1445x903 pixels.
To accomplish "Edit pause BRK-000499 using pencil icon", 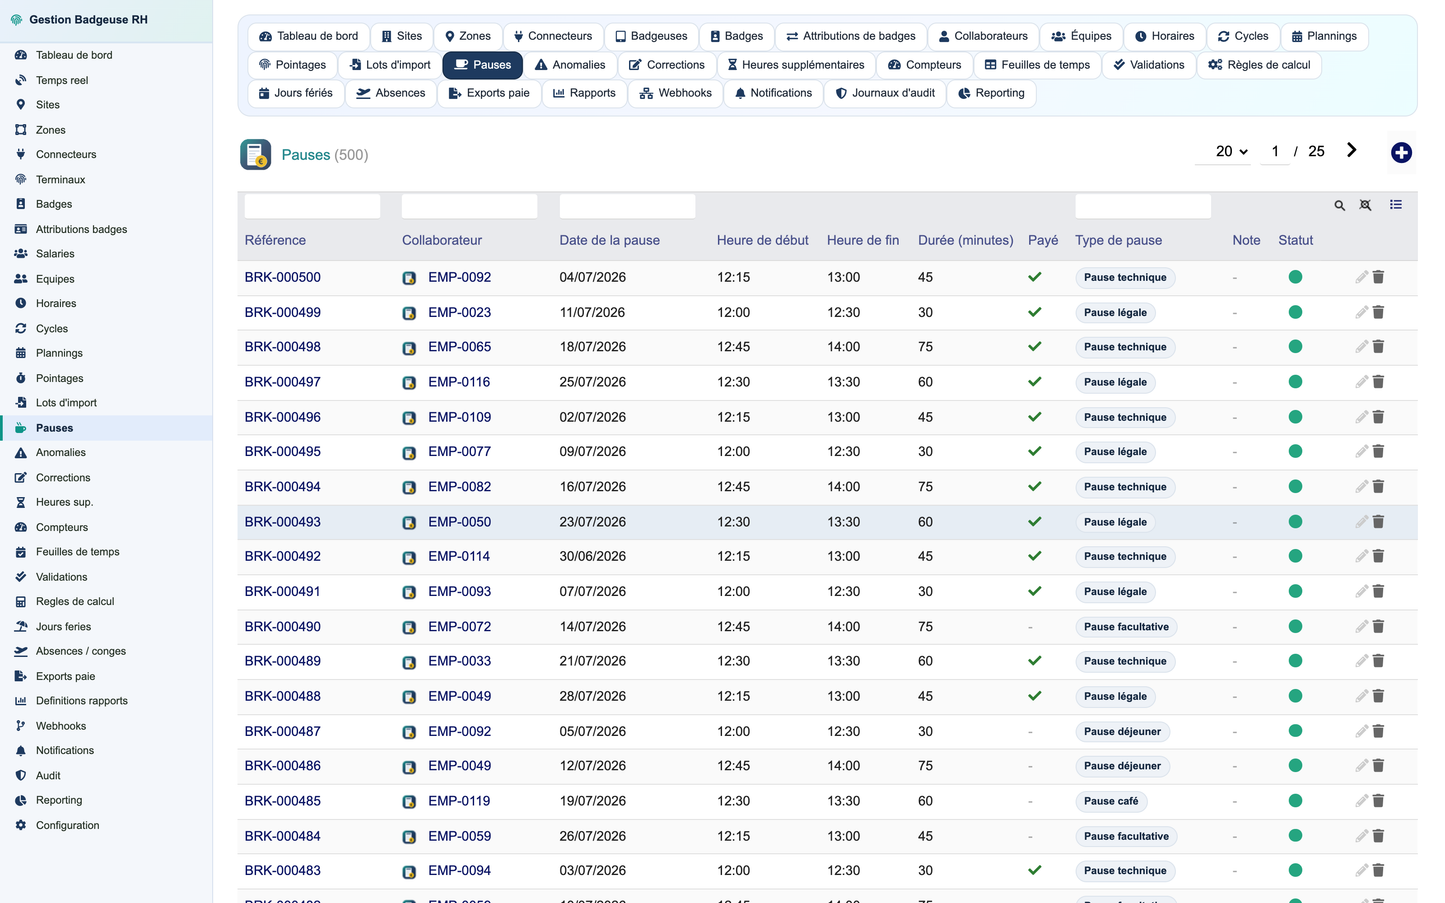I will (1361, 312).
